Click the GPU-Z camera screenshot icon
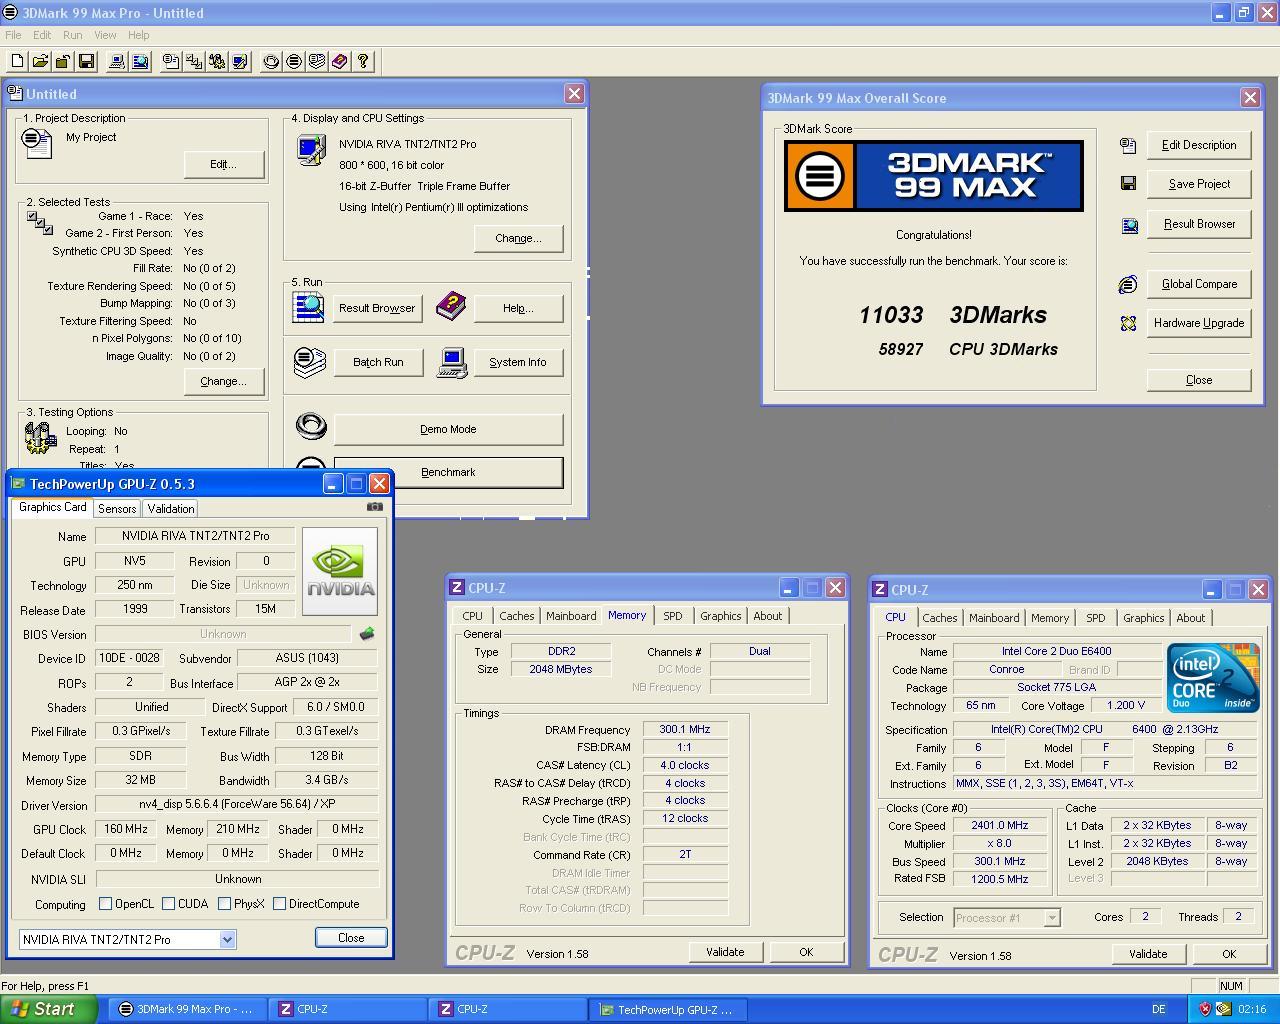 point(375,506)
